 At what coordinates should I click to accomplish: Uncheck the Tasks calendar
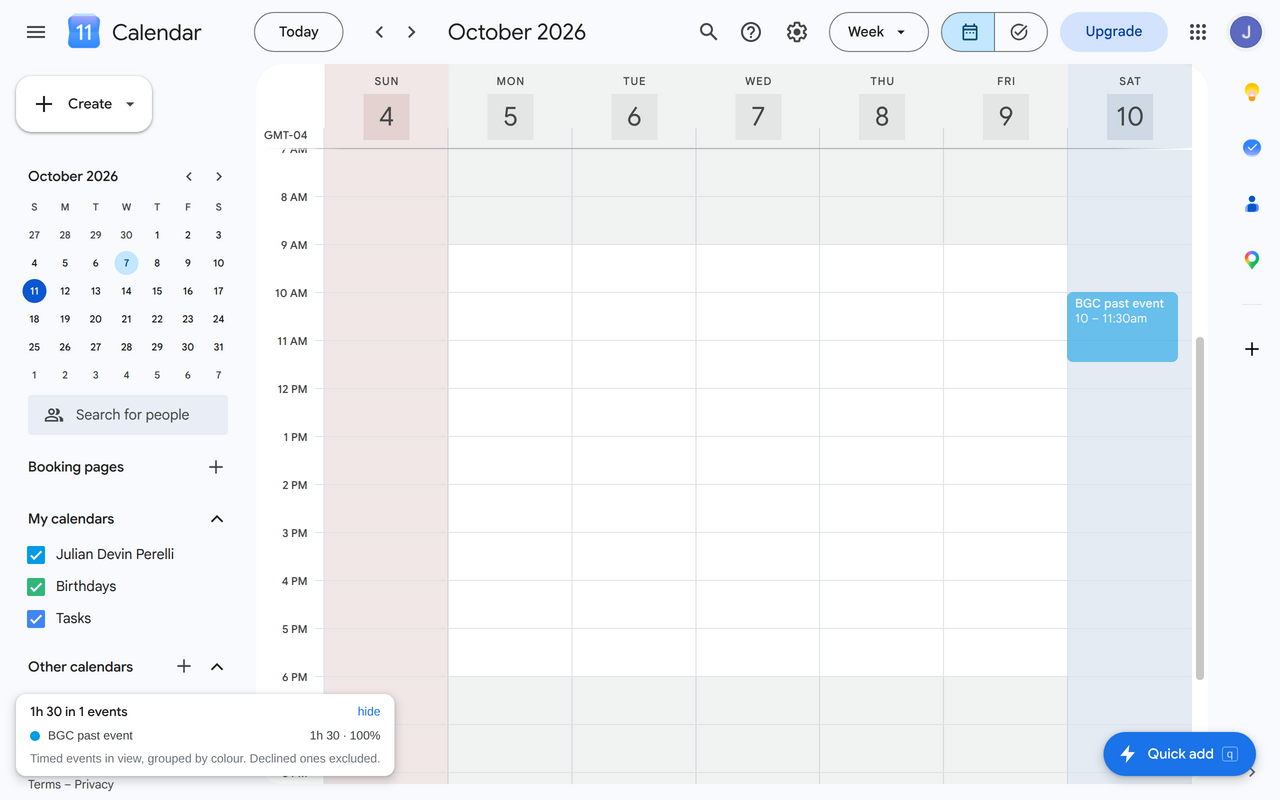tap(36, 619)
